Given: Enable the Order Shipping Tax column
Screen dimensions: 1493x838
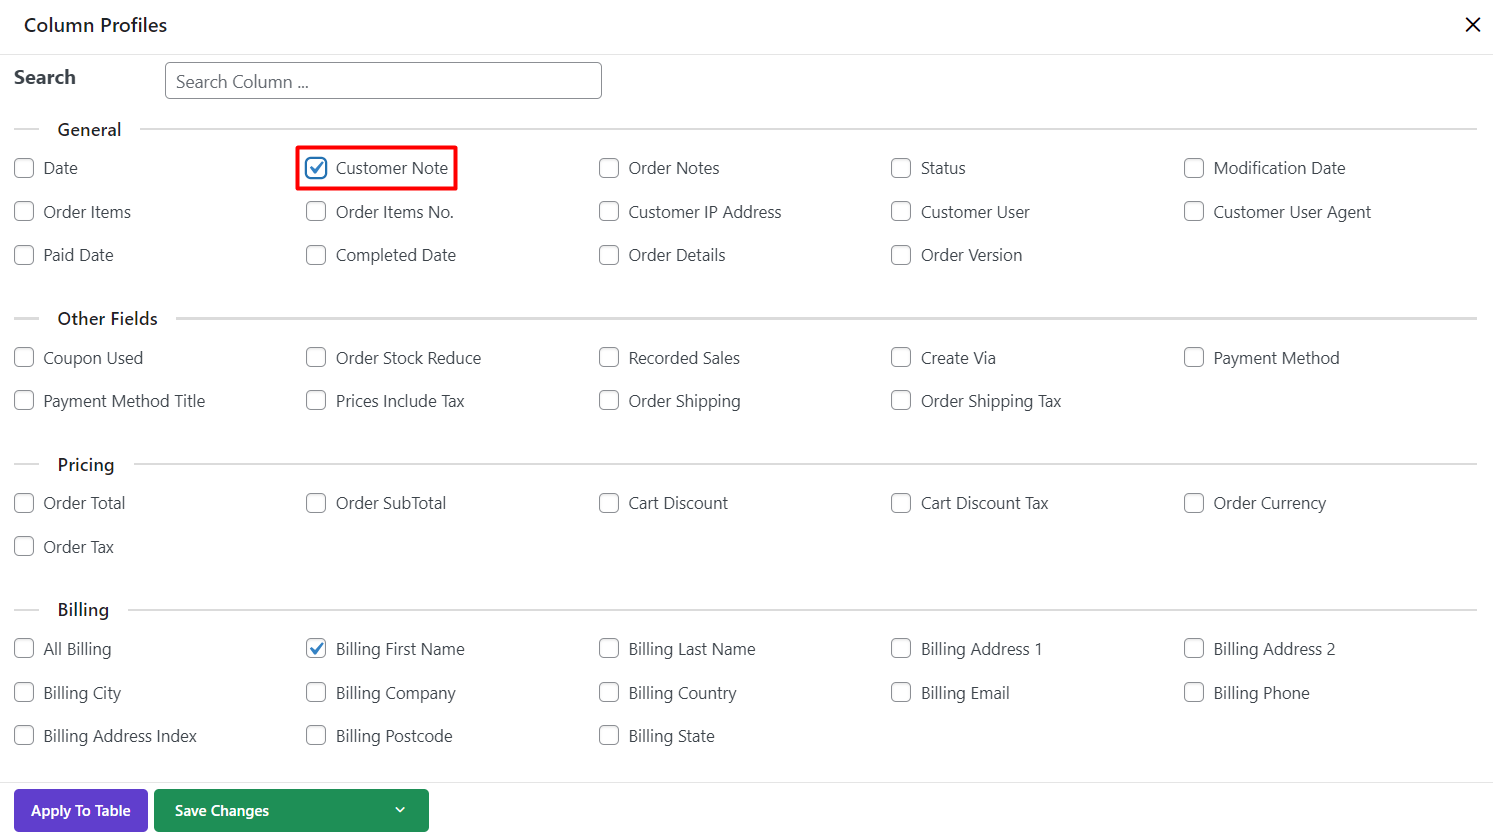Looking at the screenshot, I should pos(901,401).
